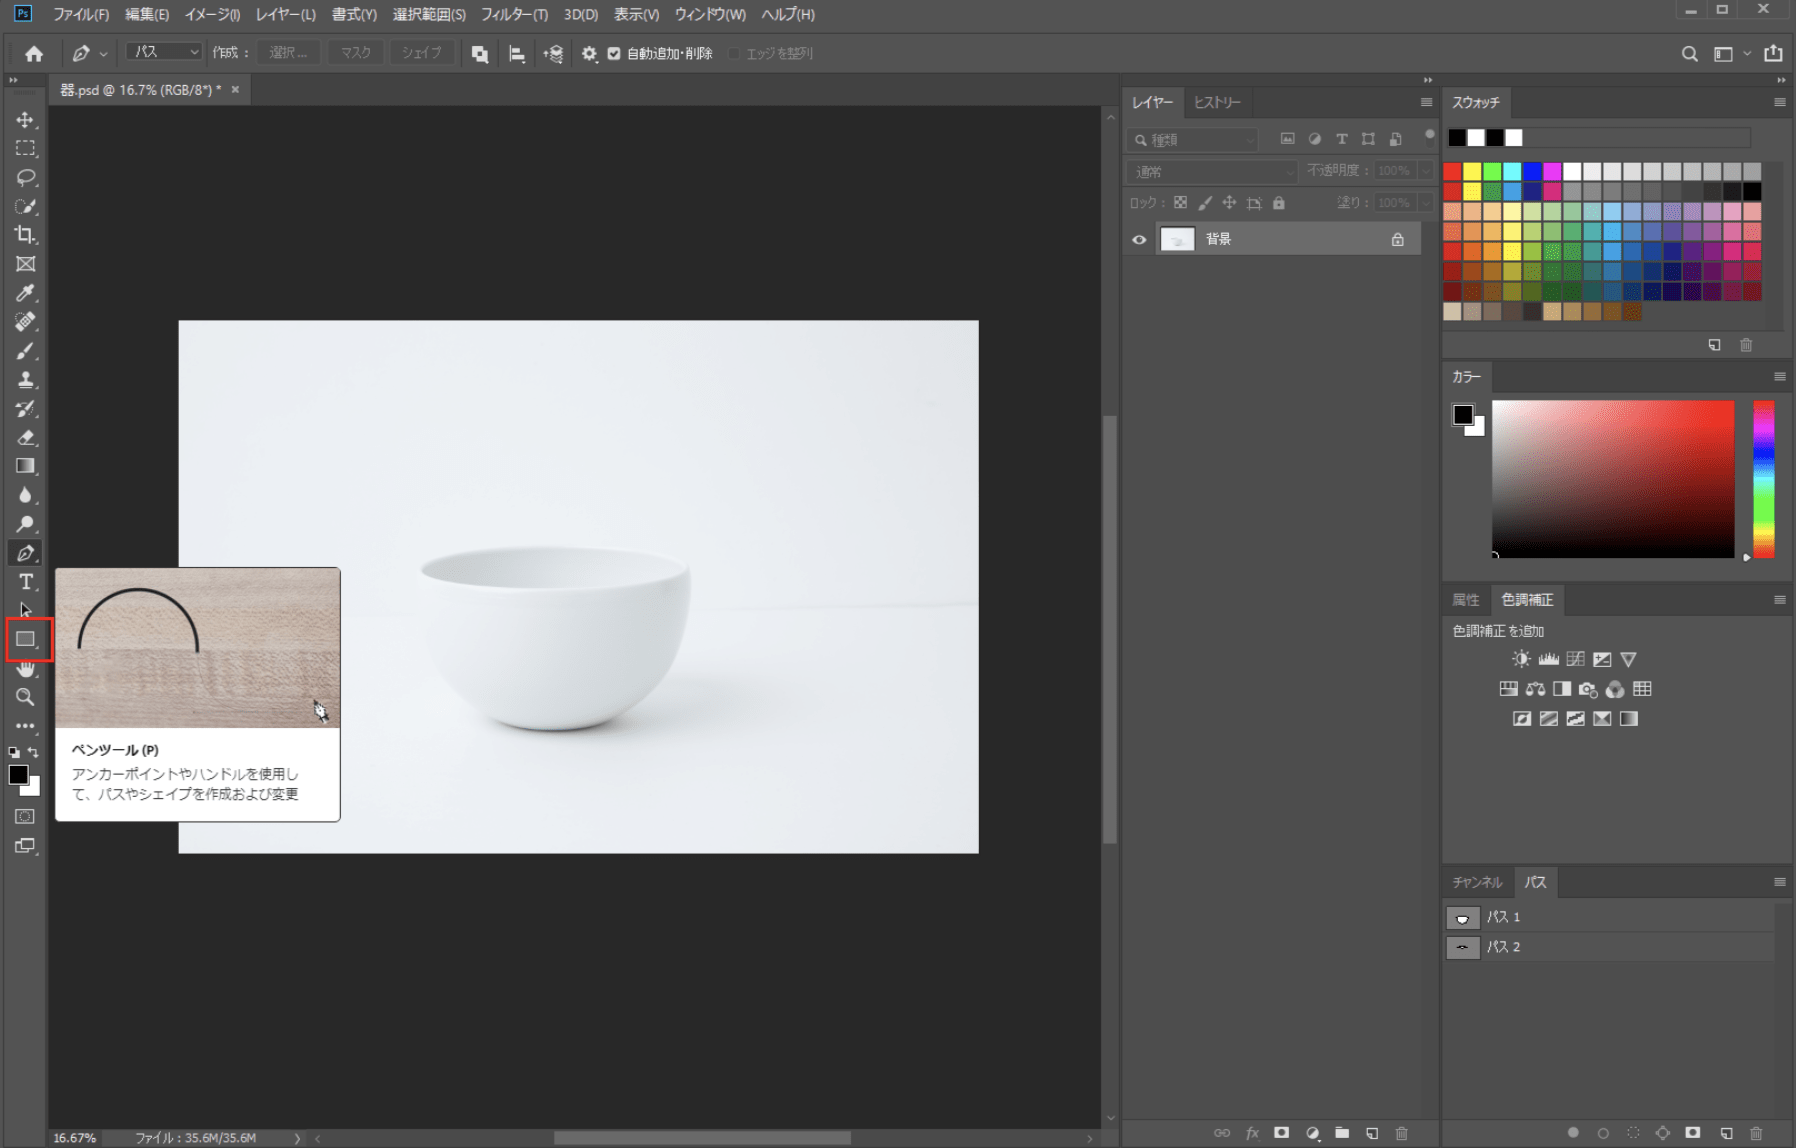The image size is (1796, 1148).
Task: Select the Eyedropper tool
Action: [x=25, y=293]
